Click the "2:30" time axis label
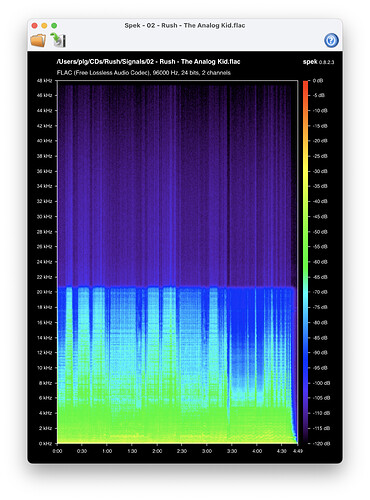 182,451
